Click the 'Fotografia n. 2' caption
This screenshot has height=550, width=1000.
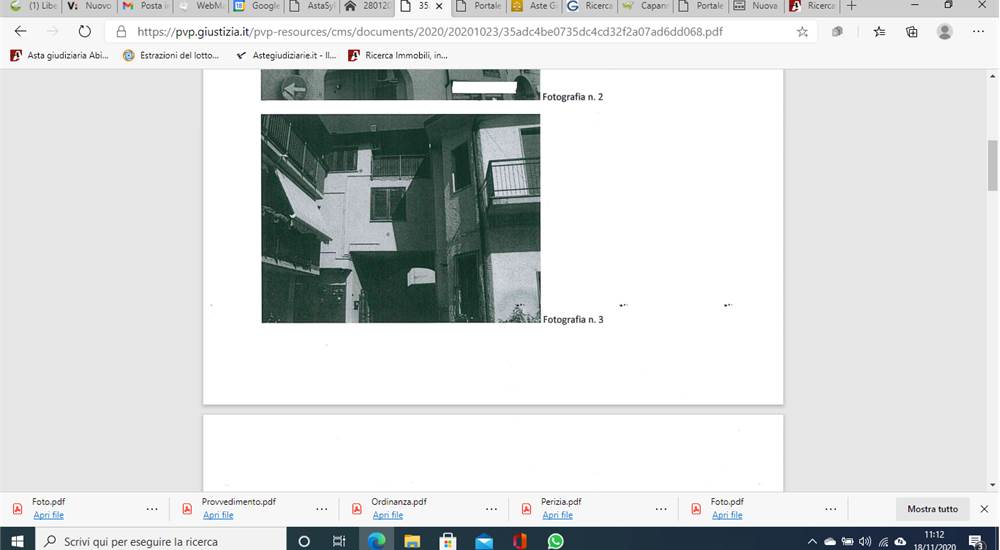(573, 97)
